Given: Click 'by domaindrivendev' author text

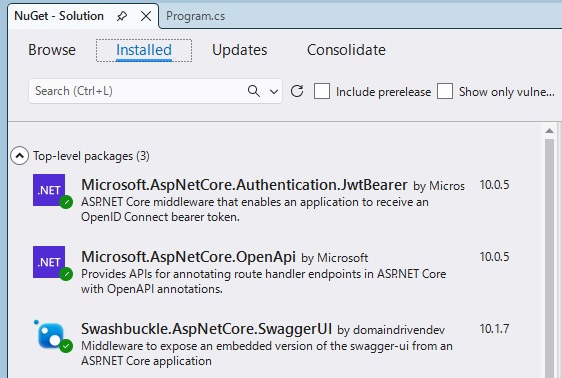Looking at the screenshot, I should point(391,330).
